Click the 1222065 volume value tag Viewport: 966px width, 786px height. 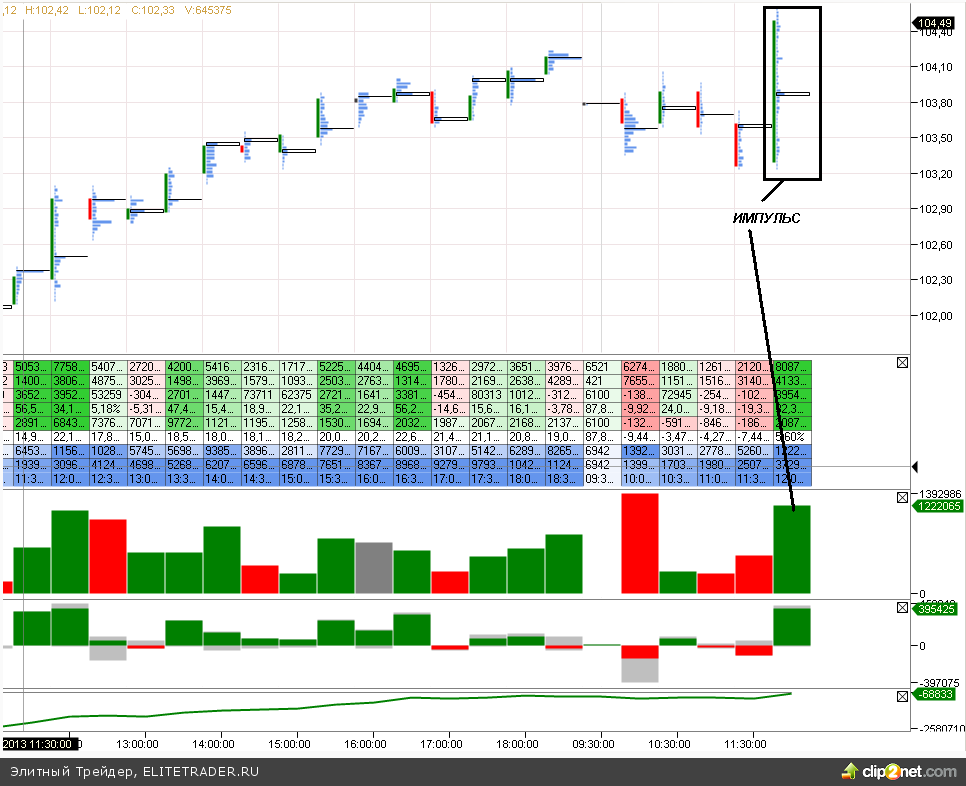(937, 507)
